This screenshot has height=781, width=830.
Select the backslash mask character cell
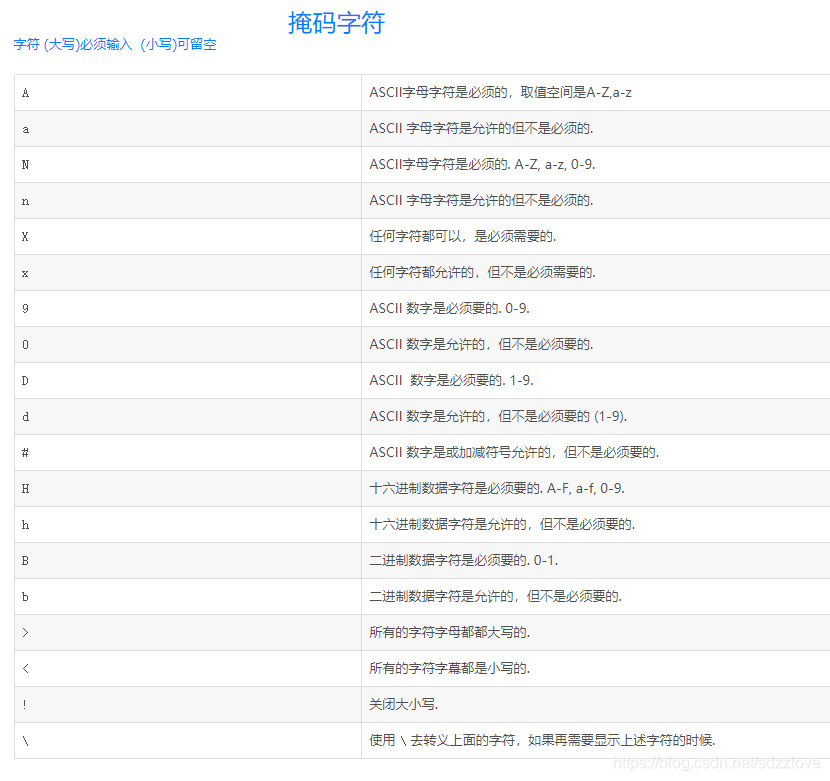(188, 741)
